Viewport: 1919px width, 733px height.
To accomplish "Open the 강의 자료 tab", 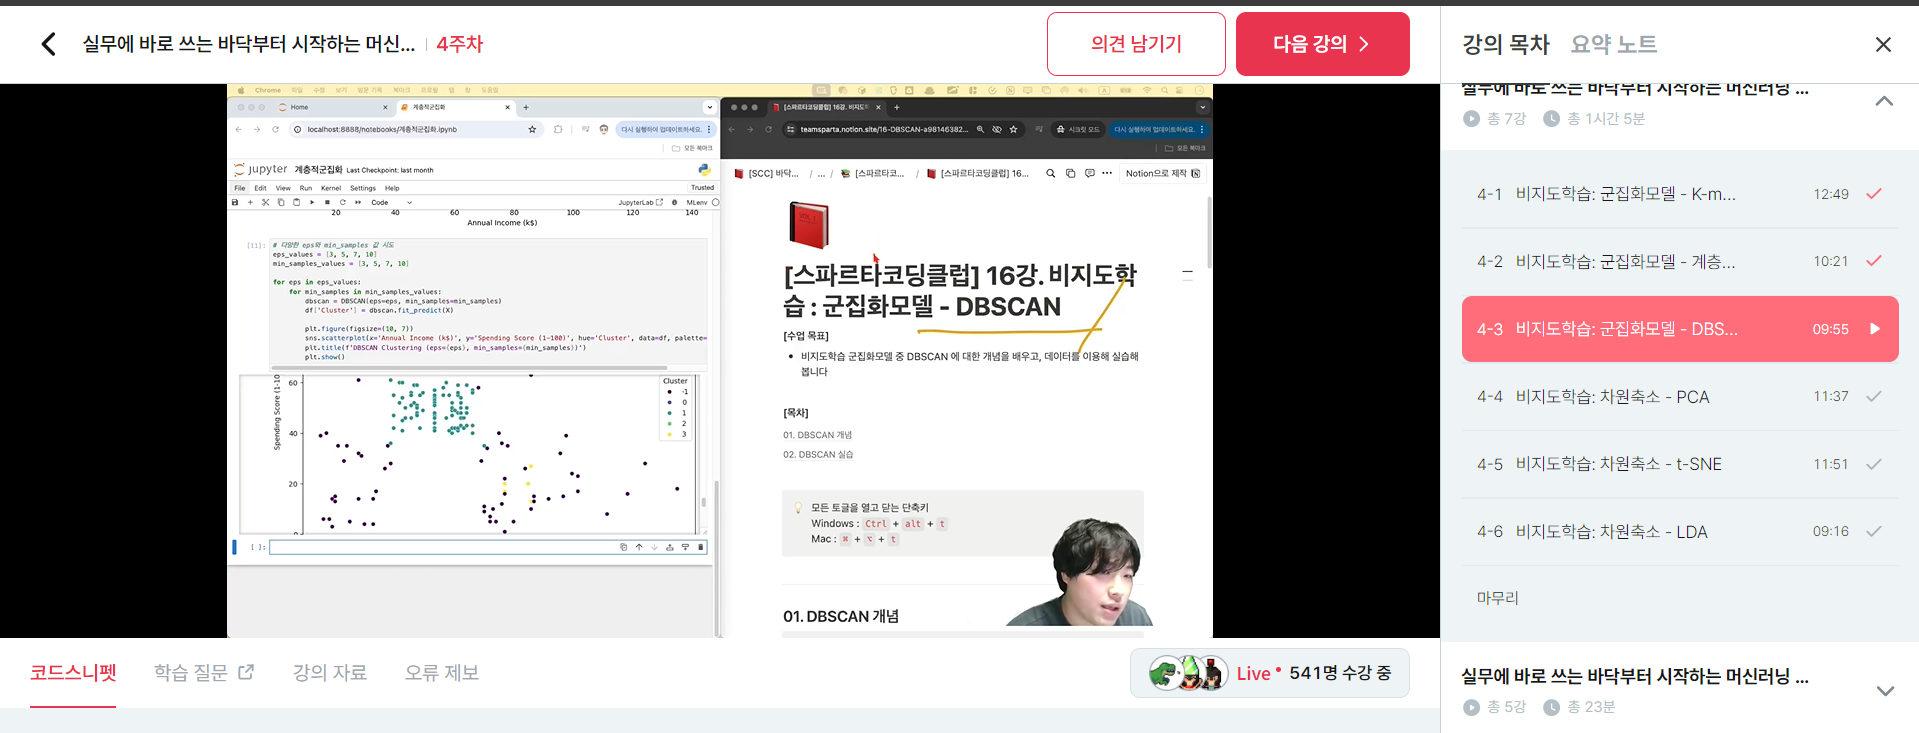I will point(330,672).
